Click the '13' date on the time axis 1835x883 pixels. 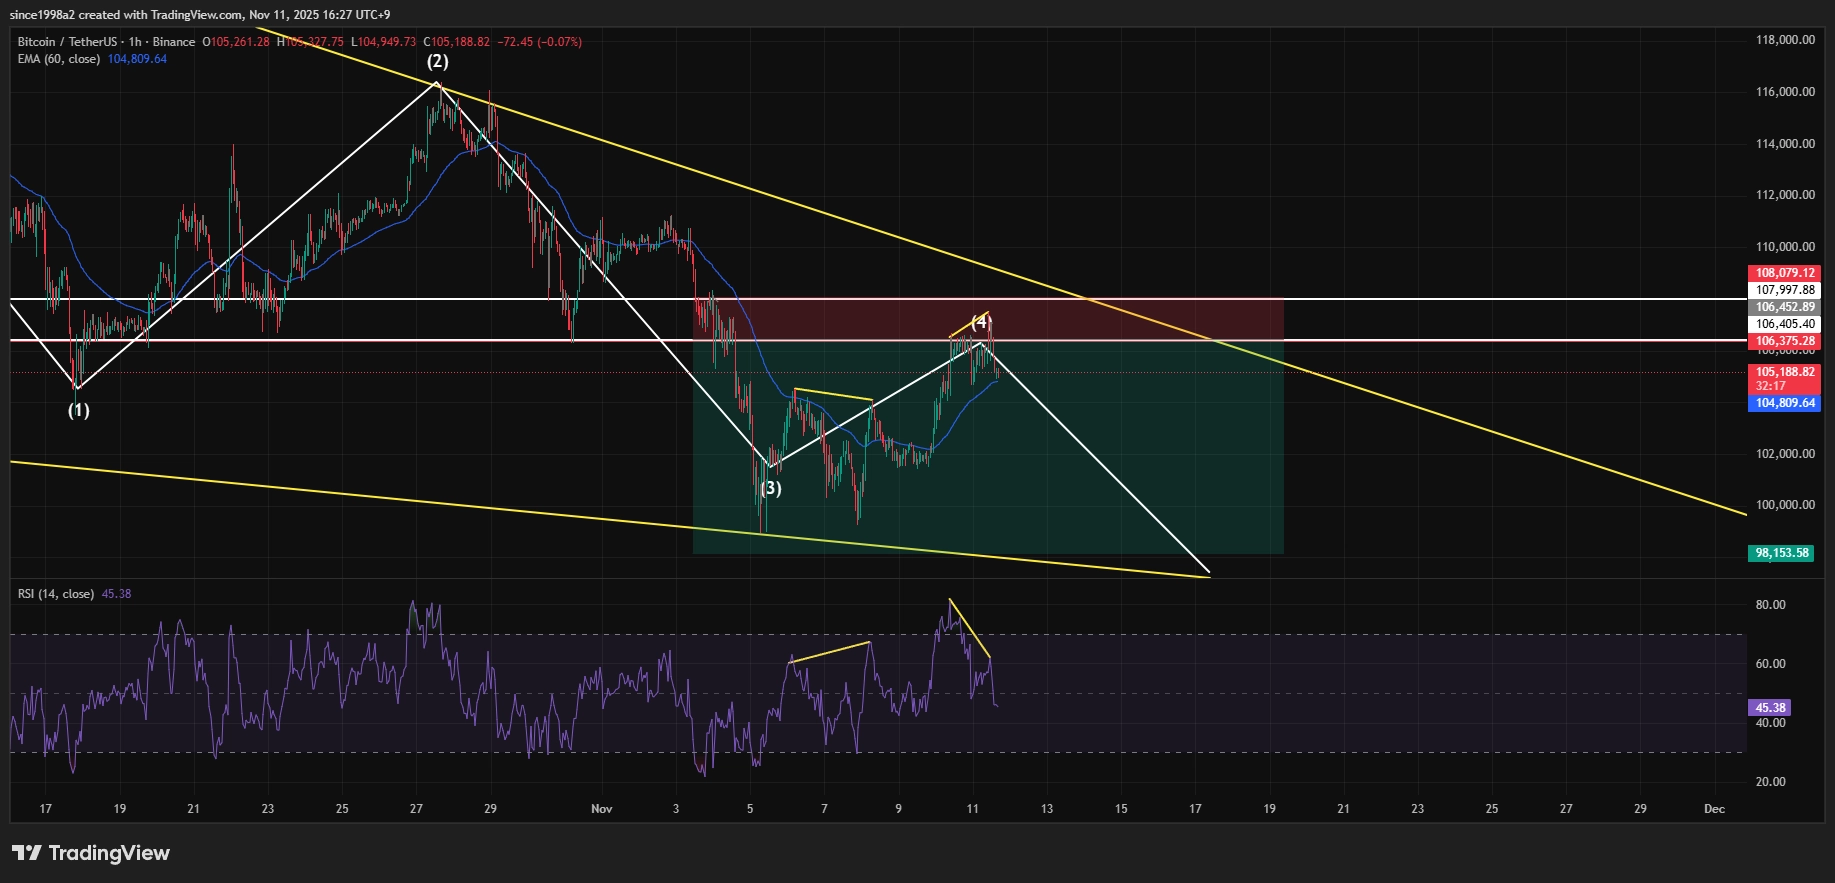[1047, 809]
